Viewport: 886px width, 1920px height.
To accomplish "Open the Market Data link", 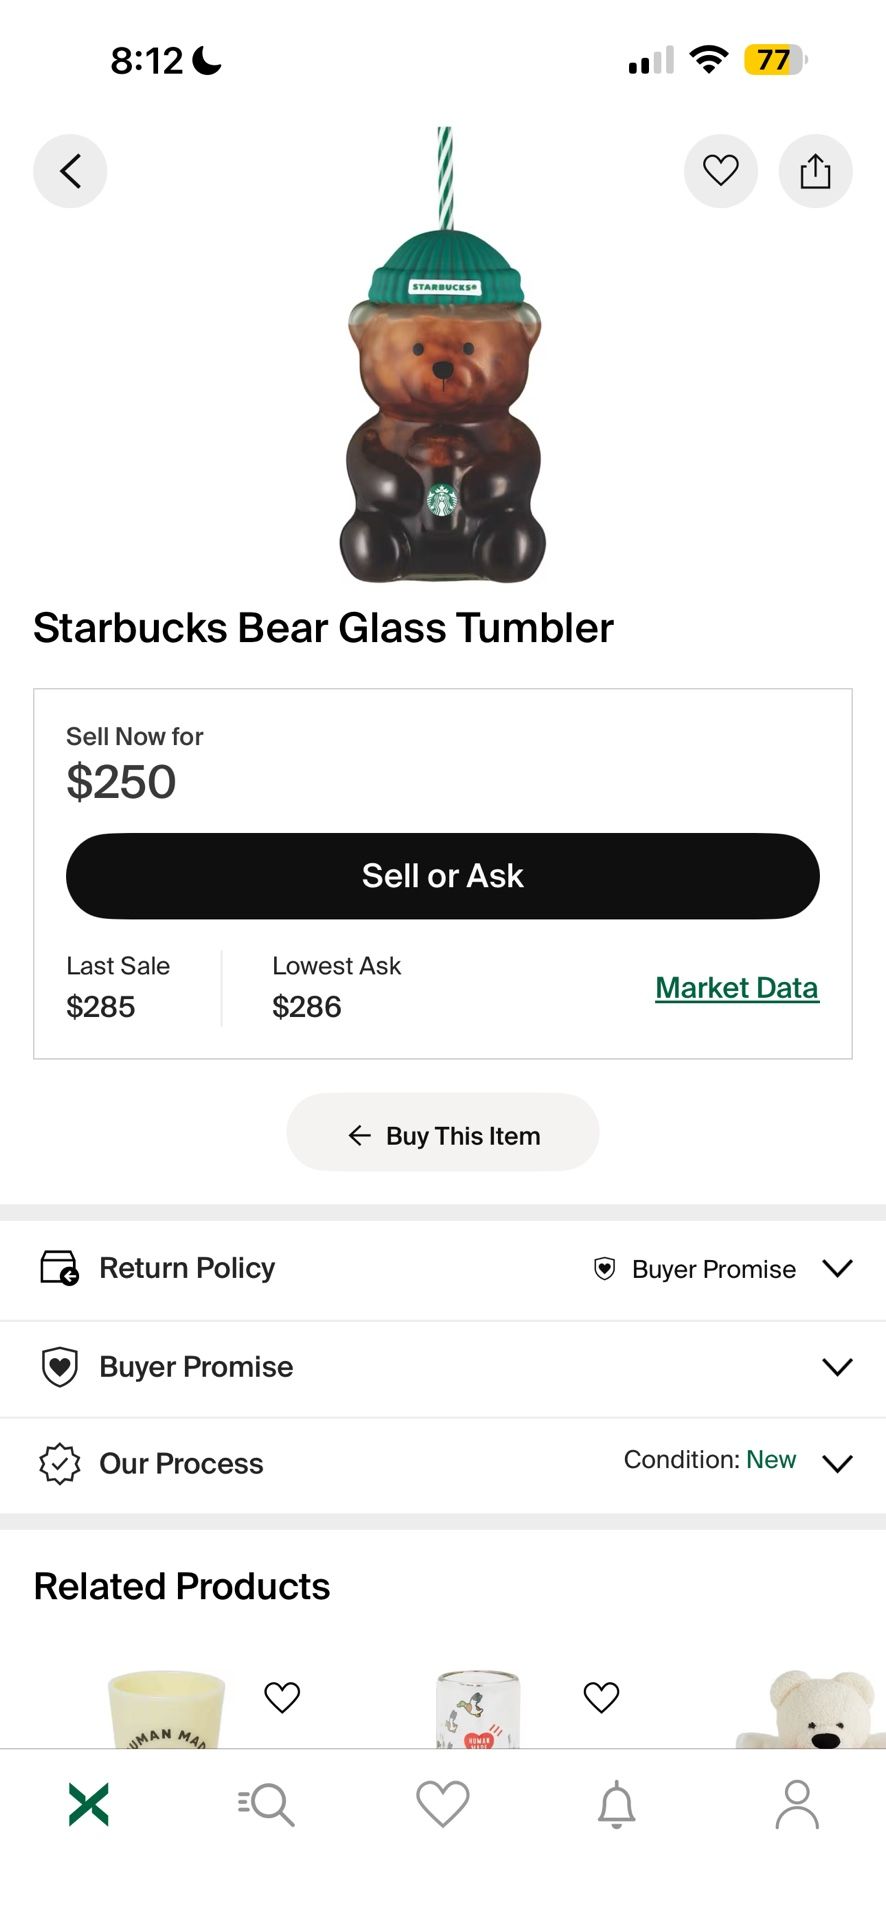I will click(736, 987).
